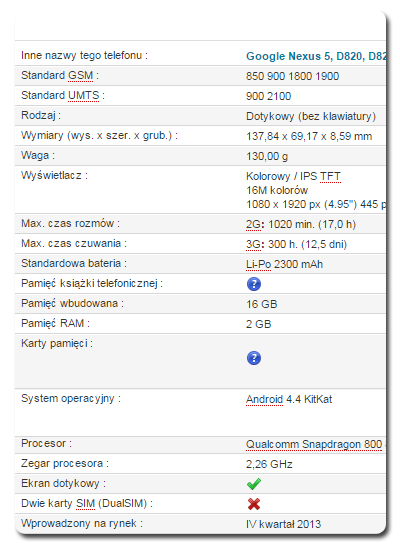Click the green checkmark for Ekran dotykowy
Viewport: 400px width, 550px height.
(x=254, y=484)
